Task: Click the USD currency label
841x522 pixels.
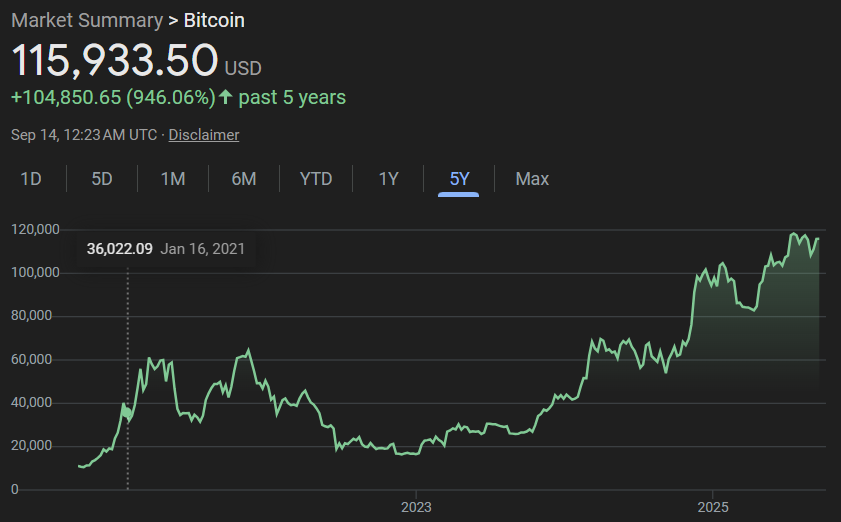Action: coord(243,69)
